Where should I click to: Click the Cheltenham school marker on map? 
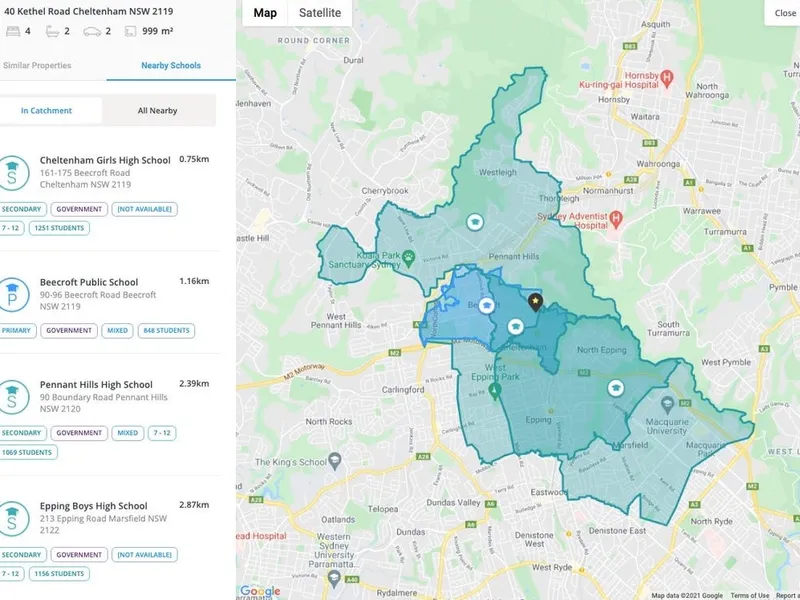pos(515,327)
